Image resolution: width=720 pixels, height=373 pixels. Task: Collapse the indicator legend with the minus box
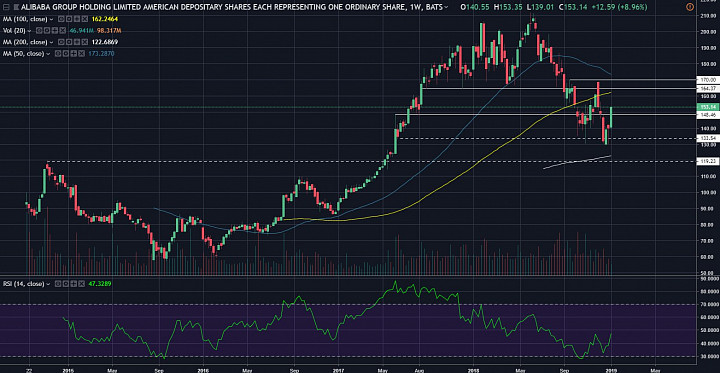pyautogui.click(x=6, y=7)
